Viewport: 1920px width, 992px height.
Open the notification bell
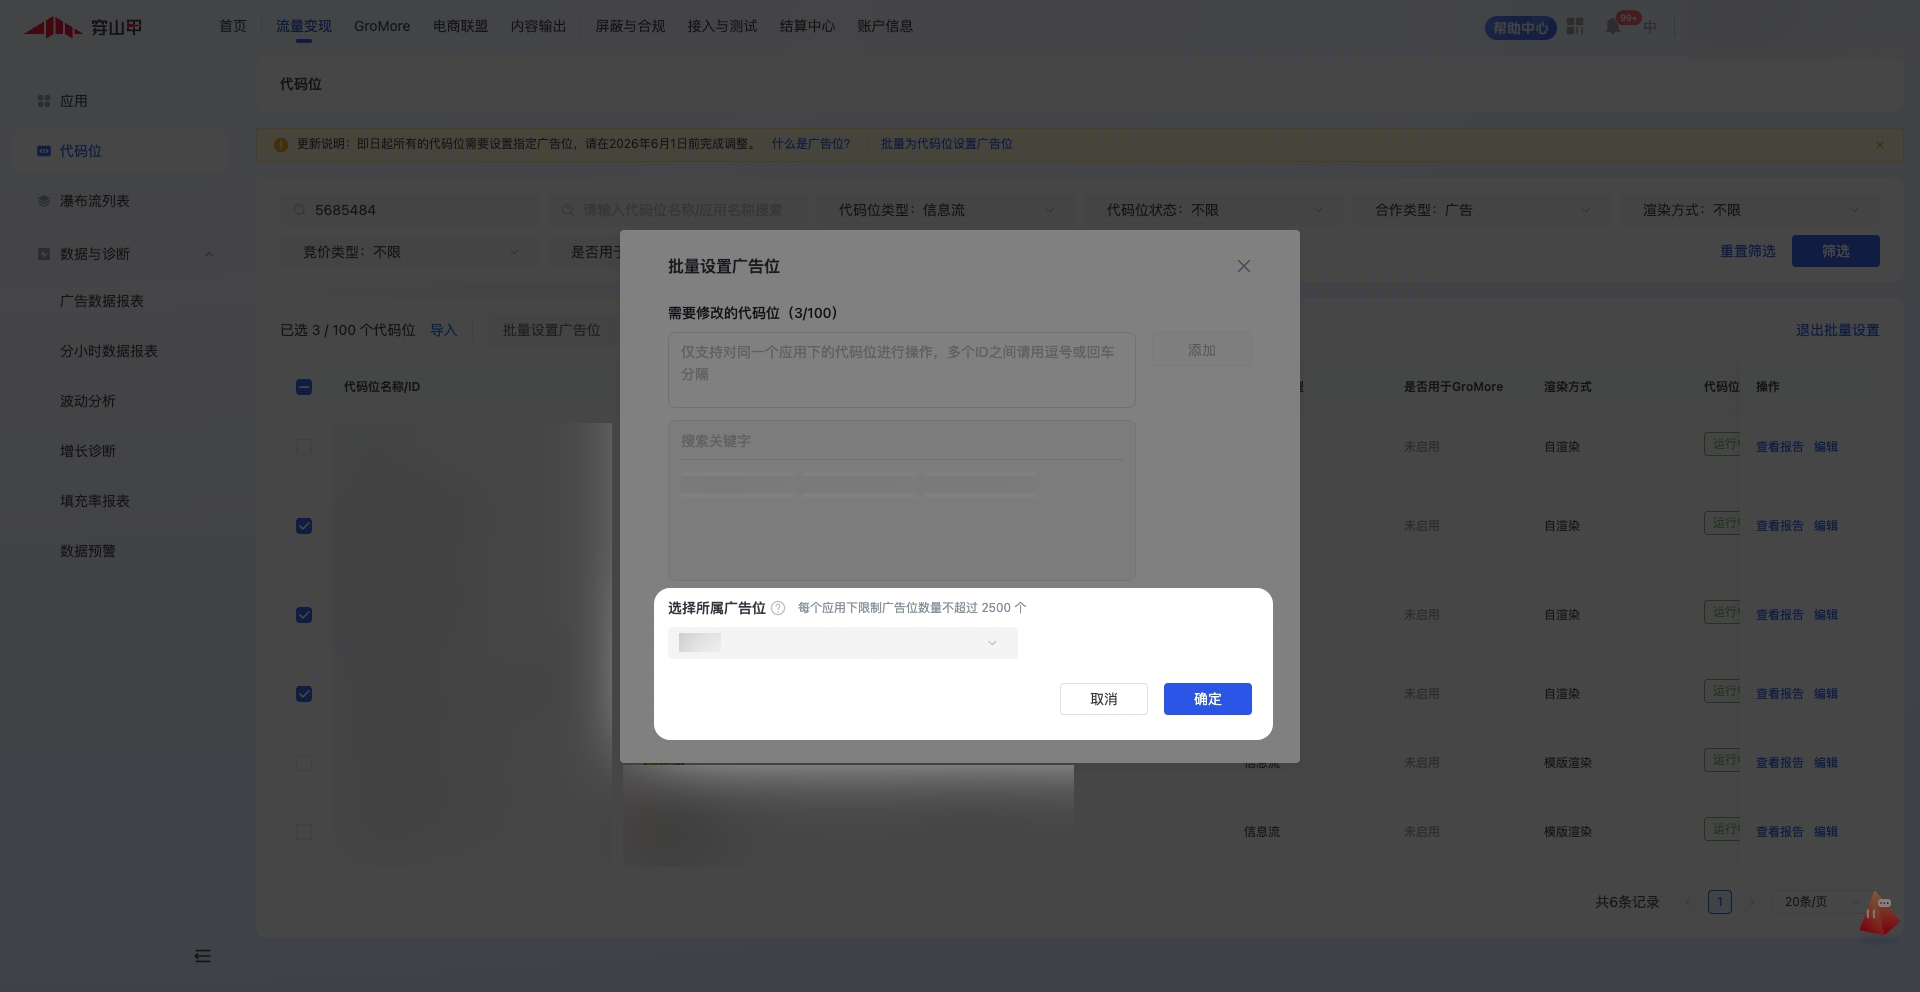point(1613,26)
